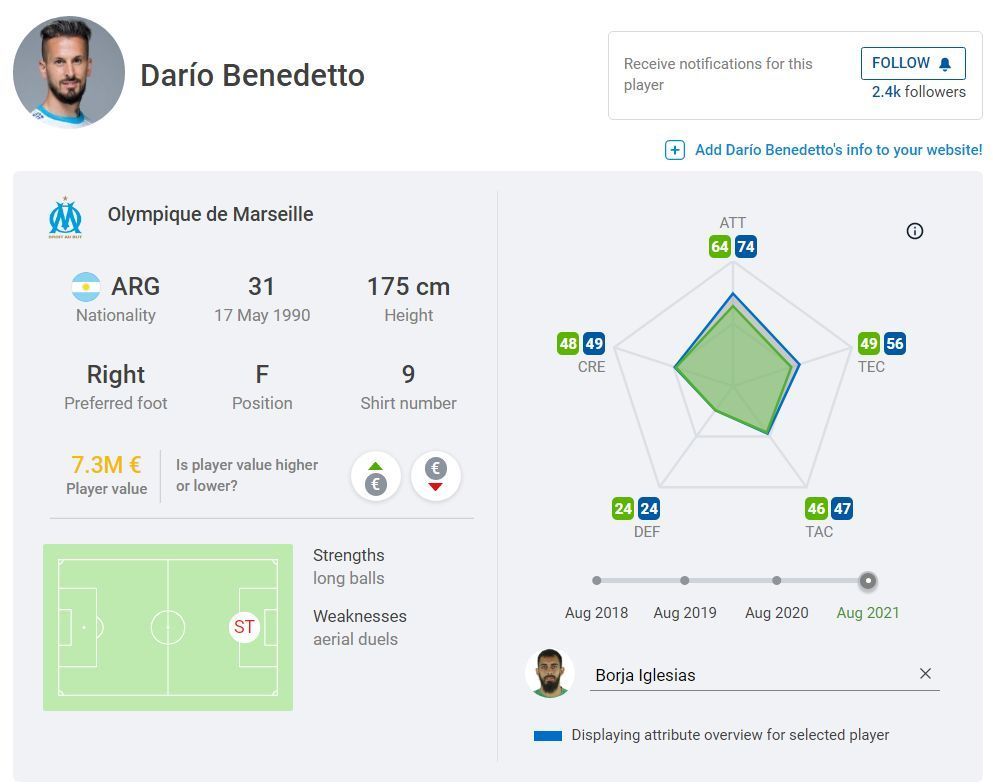Vote player value higher with green arrow
This screenshot has height=784, width=993.
[x=376, y=475]
